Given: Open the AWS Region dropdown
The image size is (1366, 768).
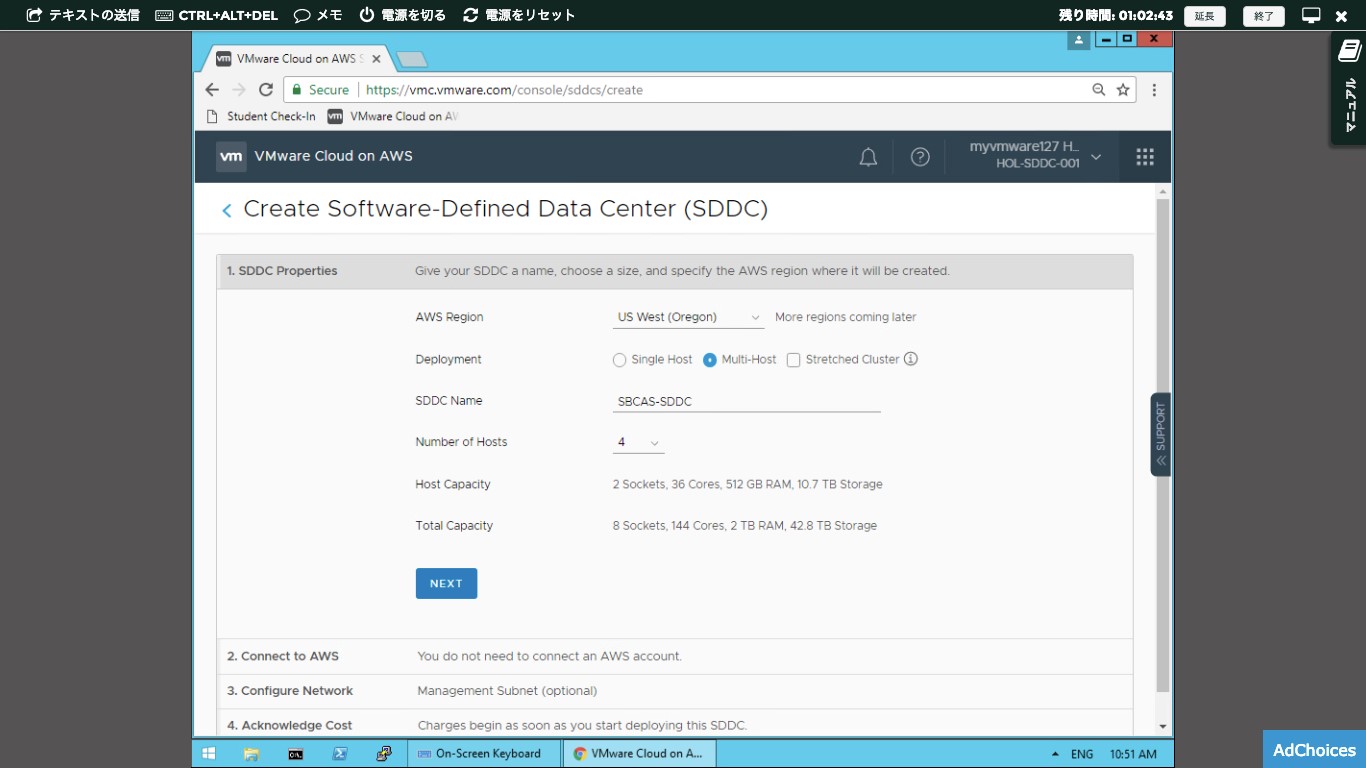Looking at the screenshot, I should pos(688,317).
